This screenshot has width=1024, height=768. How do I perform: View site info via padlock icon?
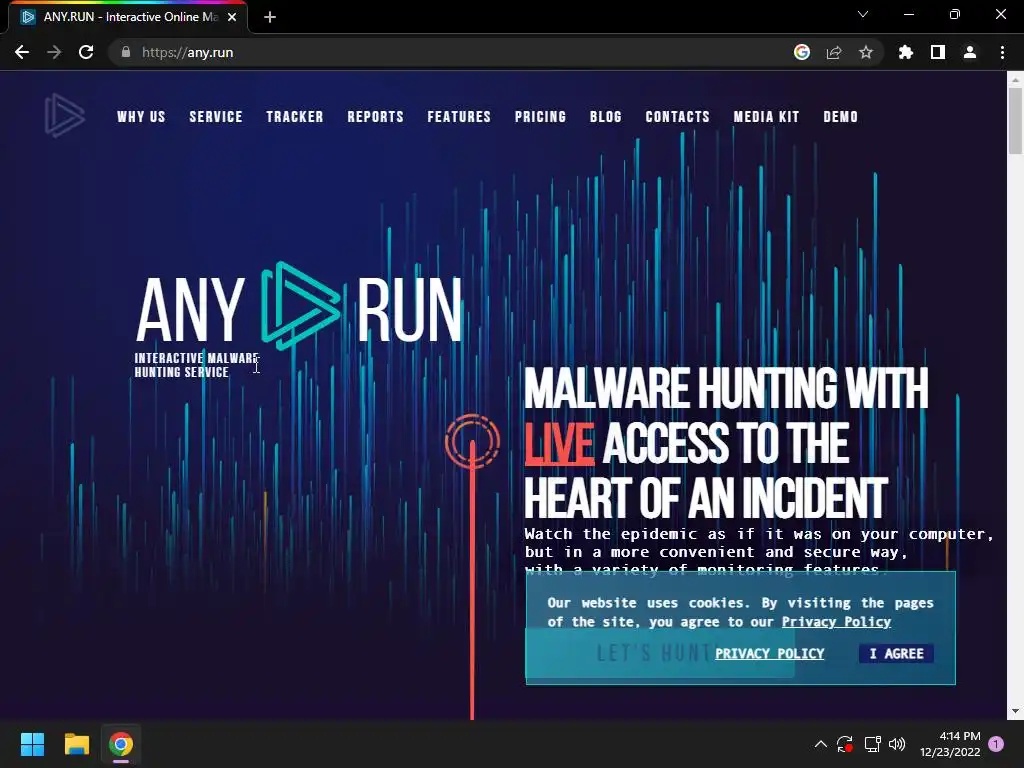[126, 52]
